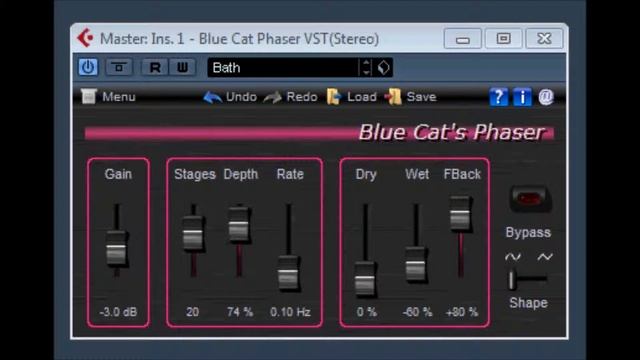Click the preset up/down stepper arrows

point(366,67)
